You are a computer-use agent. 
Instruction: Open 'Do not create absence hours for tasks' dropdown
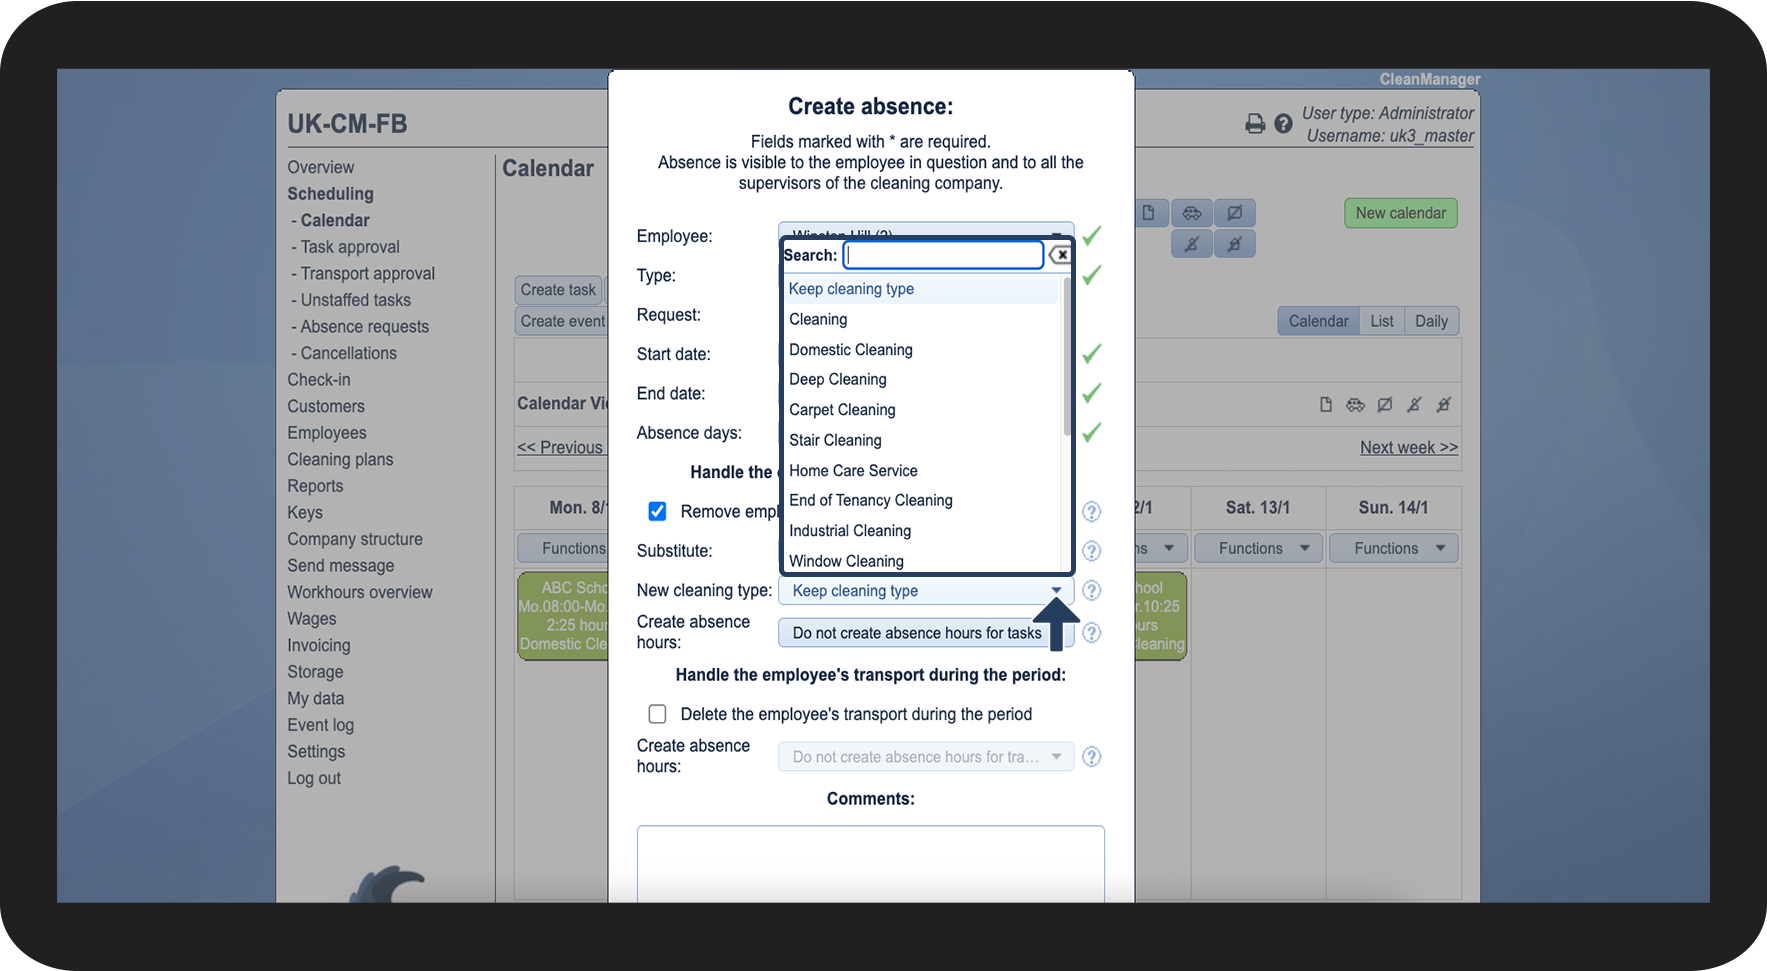coord(926,633)
